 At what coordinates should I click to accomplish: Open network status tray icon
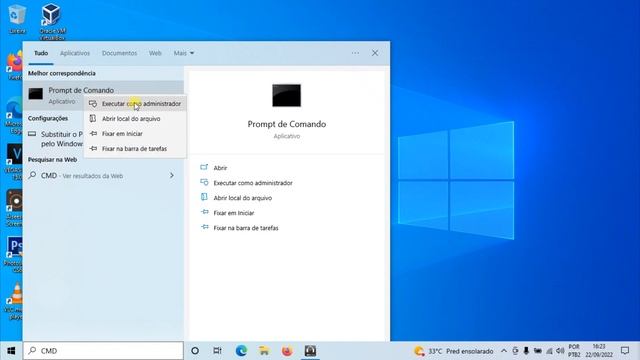pyautogui.click(x=549, y=351)
